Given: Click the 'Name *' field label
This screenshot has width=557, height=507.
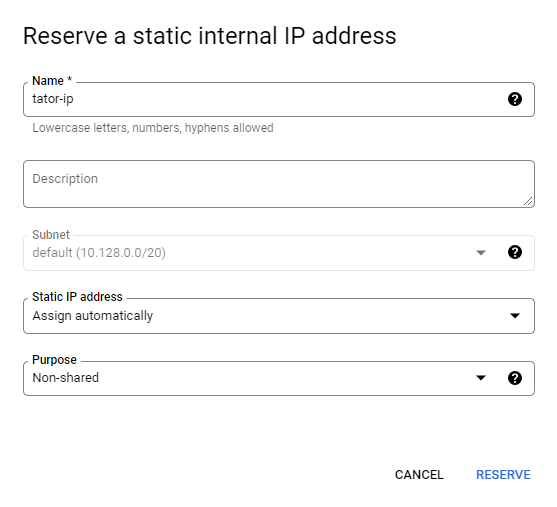Looking at the screenshot, I should click(x=52, y=81).
